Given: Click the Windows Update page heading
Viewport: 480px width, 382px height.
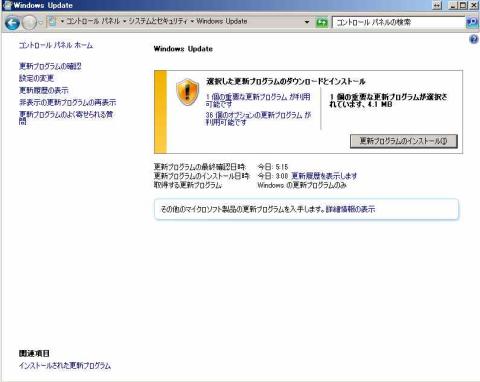Looking at the screenshot, I should [x=183, y=49].
